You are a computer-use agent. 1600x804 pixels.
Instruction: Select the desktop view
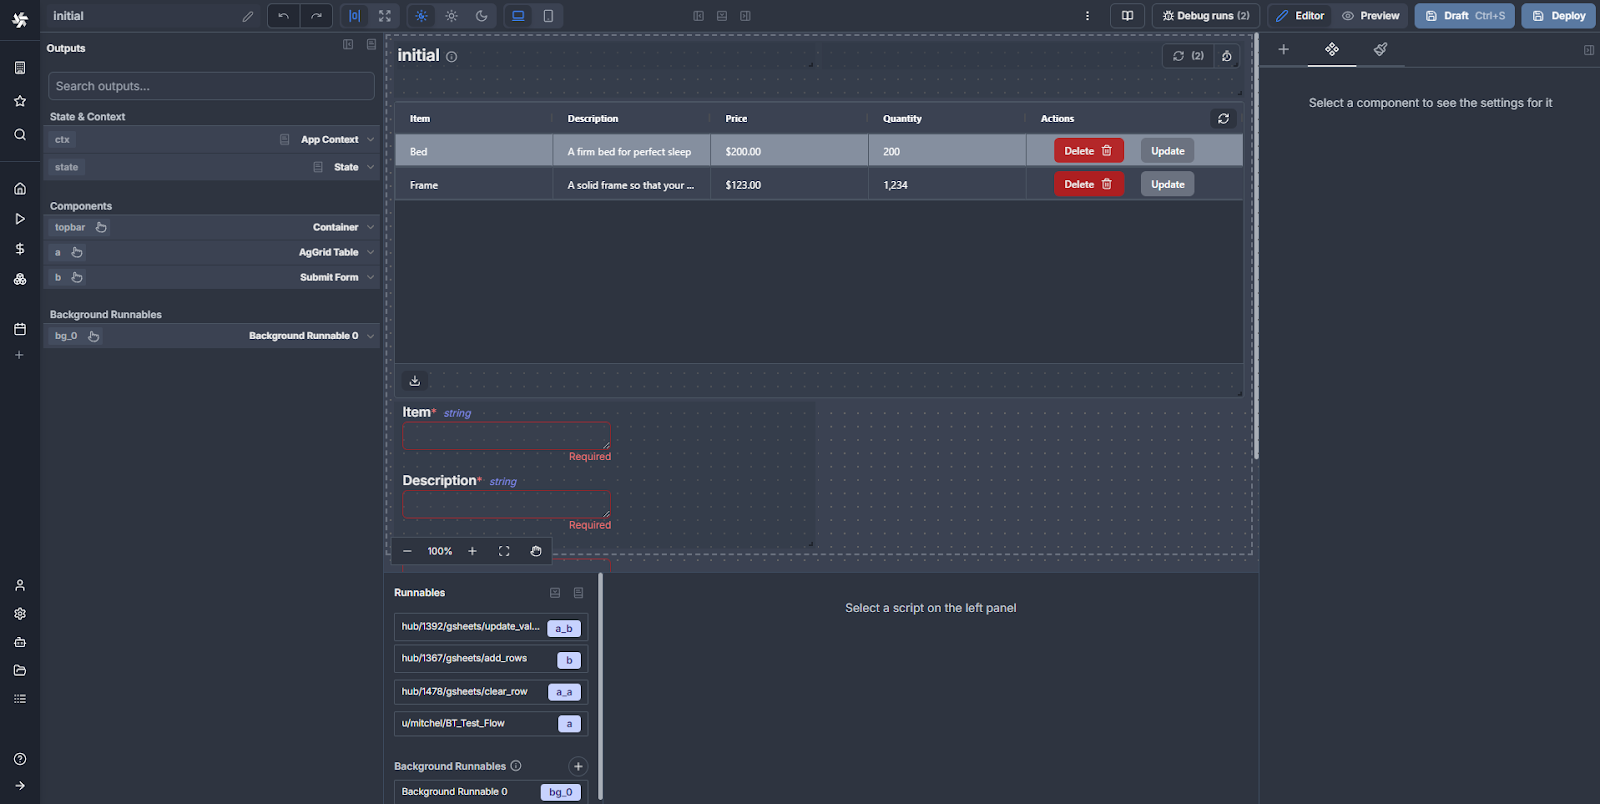point(518,16)
